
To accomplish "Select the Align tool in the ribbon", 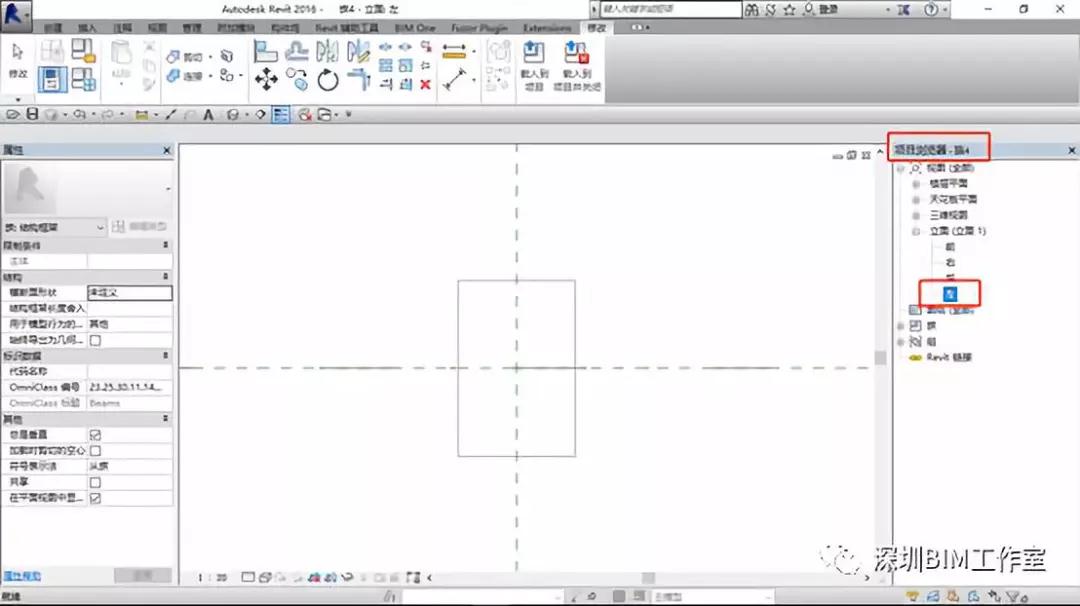I will (265, 51).
